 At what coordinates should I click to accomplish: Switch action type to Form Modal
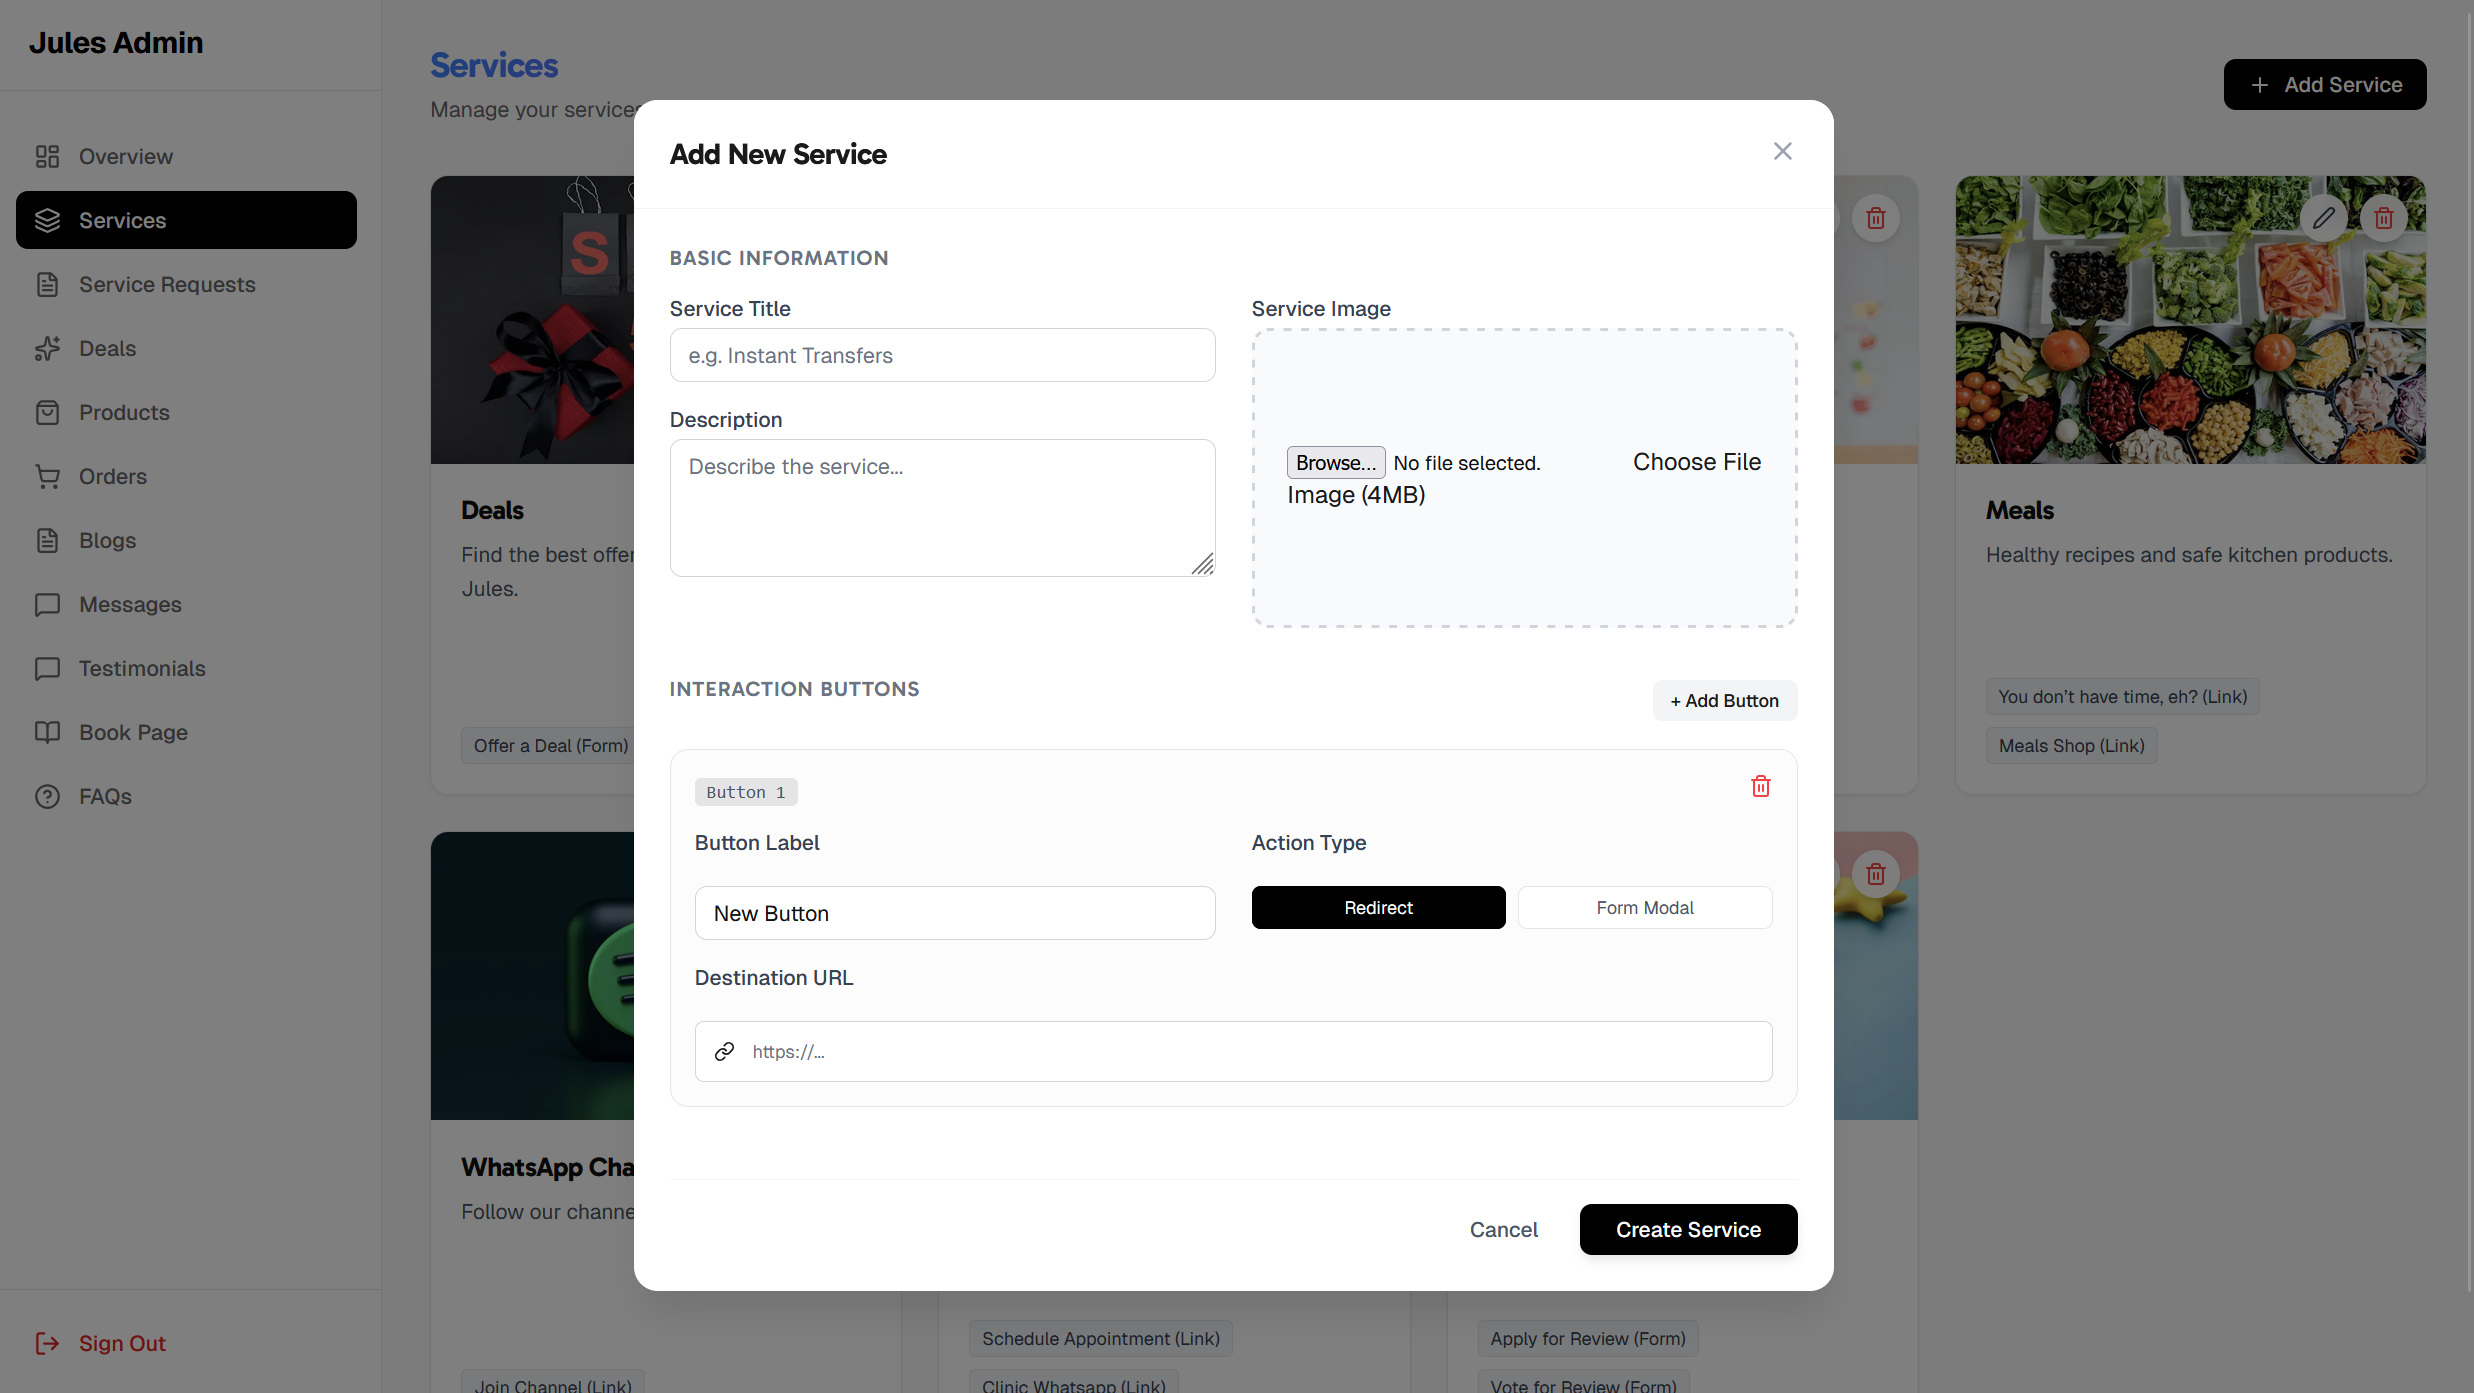pos(1644,907)
